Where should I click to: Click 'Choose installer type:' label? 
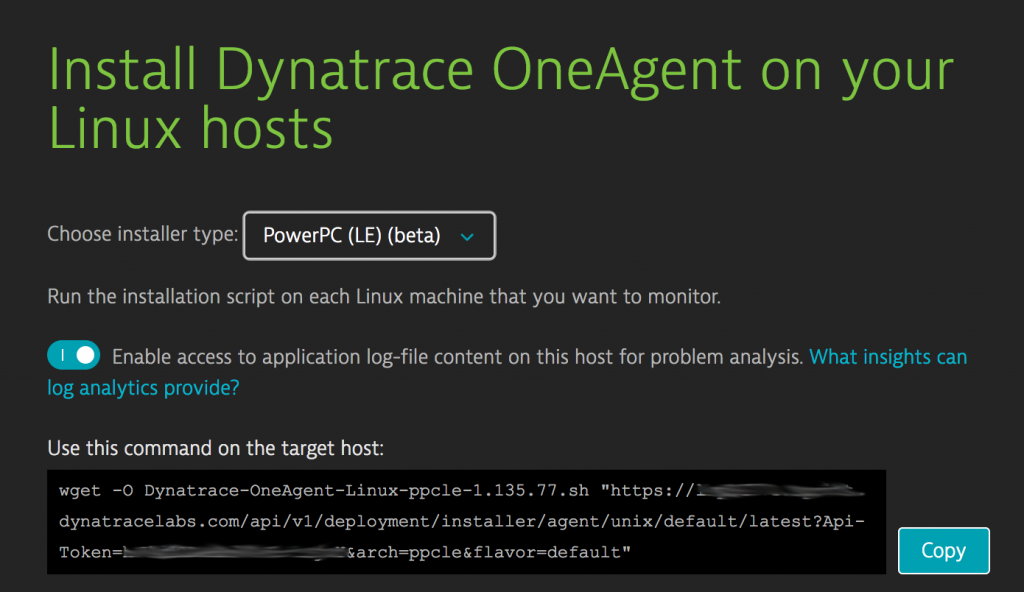point(142,234)
